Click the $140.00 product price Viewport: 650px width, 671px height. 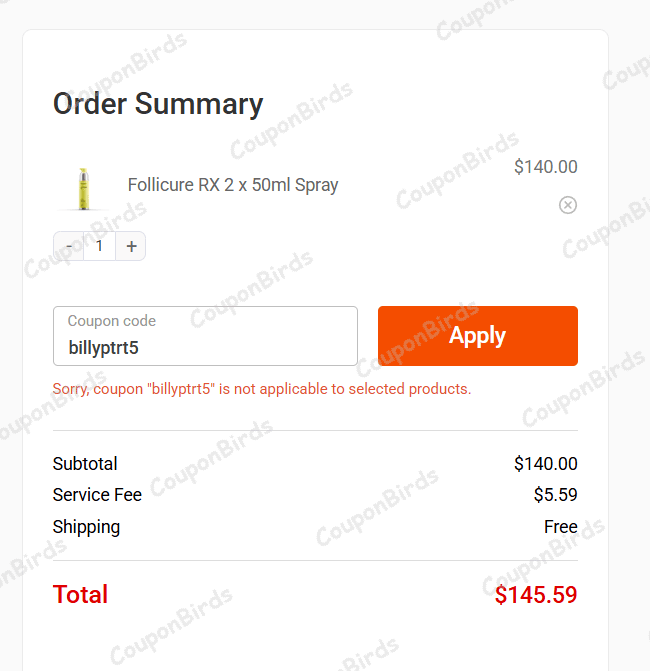pos(545,167)
